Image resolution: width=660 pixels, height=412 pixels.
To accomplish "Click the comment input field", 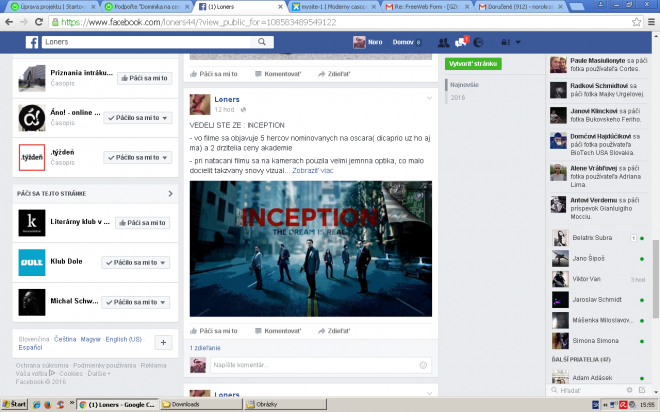I will 320,365.
